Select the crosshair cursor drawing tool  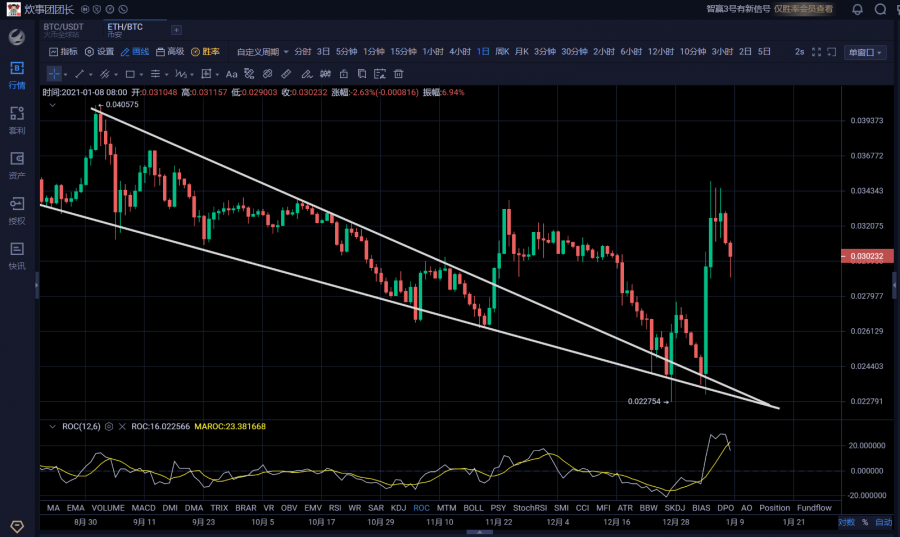[53, 73]
